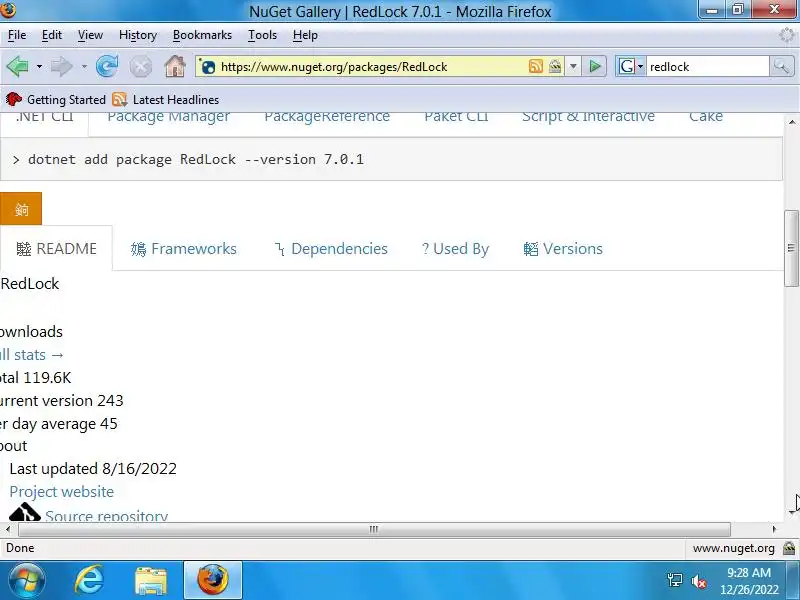
Task: Open the Used By tab
Action: point(455,248)
